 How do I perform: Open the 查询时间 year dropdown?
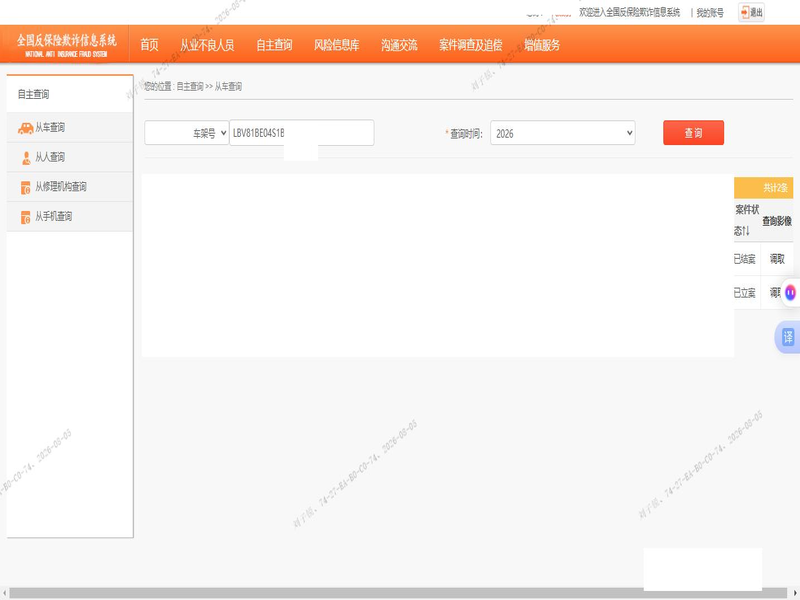[563, 133]
